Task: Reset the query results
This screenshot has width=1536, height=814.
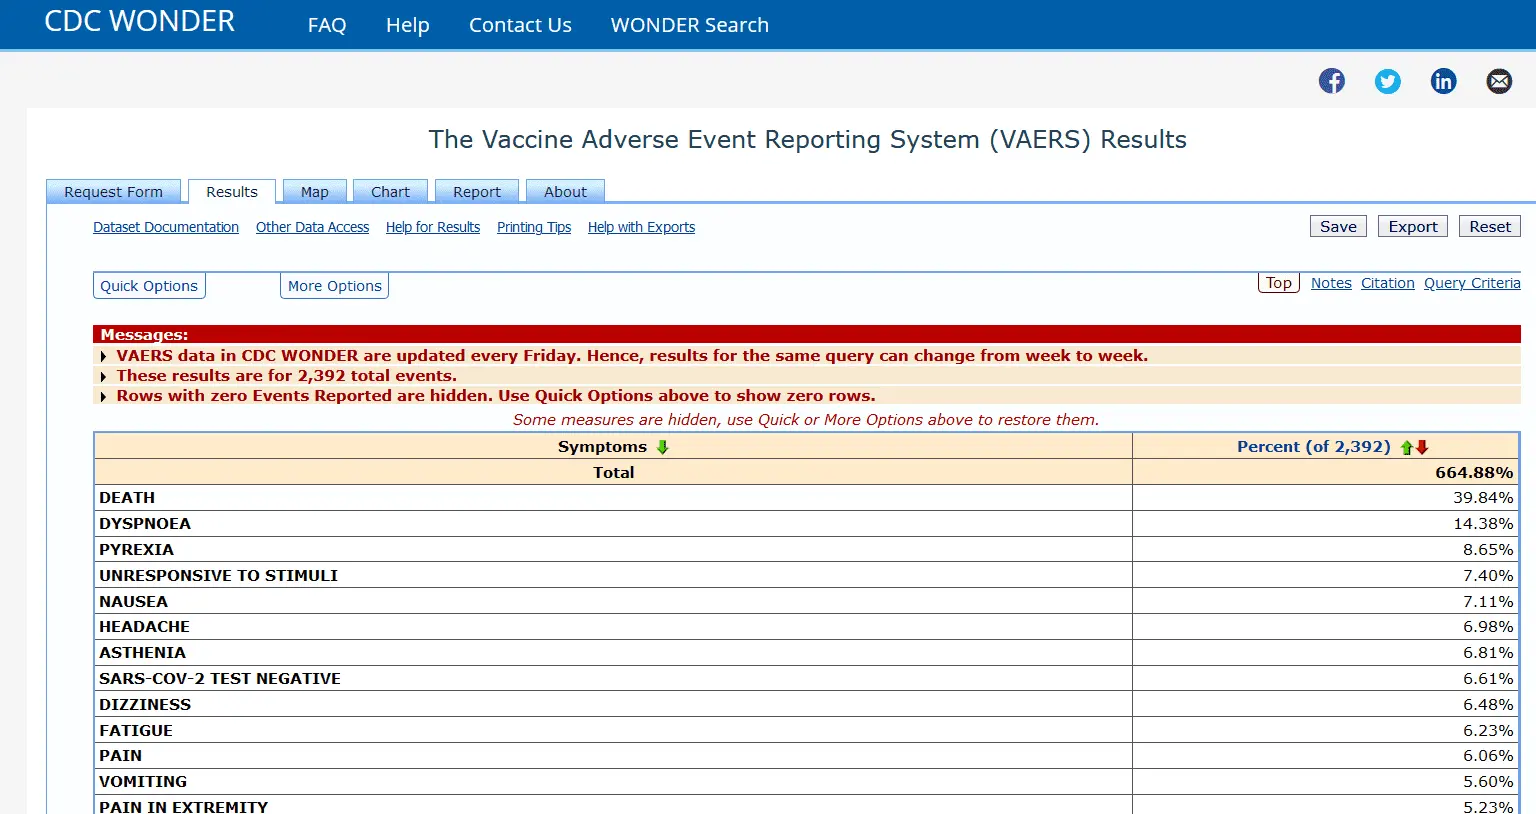Action: [1489, 227]
